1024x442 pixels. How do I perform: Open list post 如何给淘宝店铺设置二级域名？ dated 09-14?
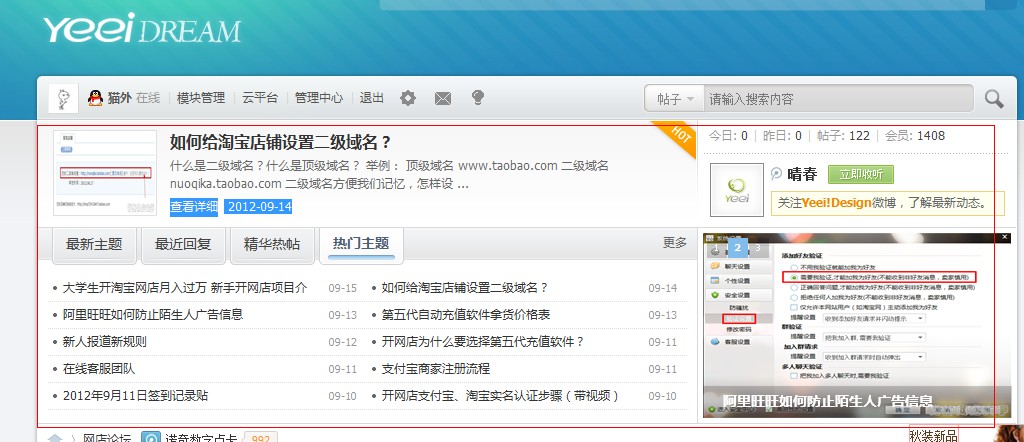click(x=465, y=288)
